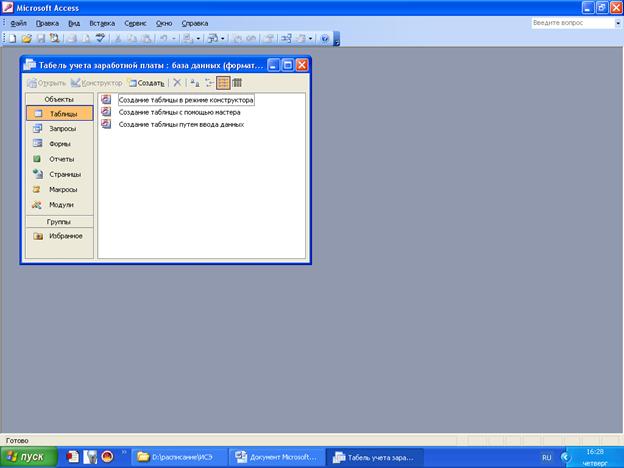The height and width of the screenshot is (468, 624).
Task: Select Страницы in the objects list
Action: (x=59, y=174)
